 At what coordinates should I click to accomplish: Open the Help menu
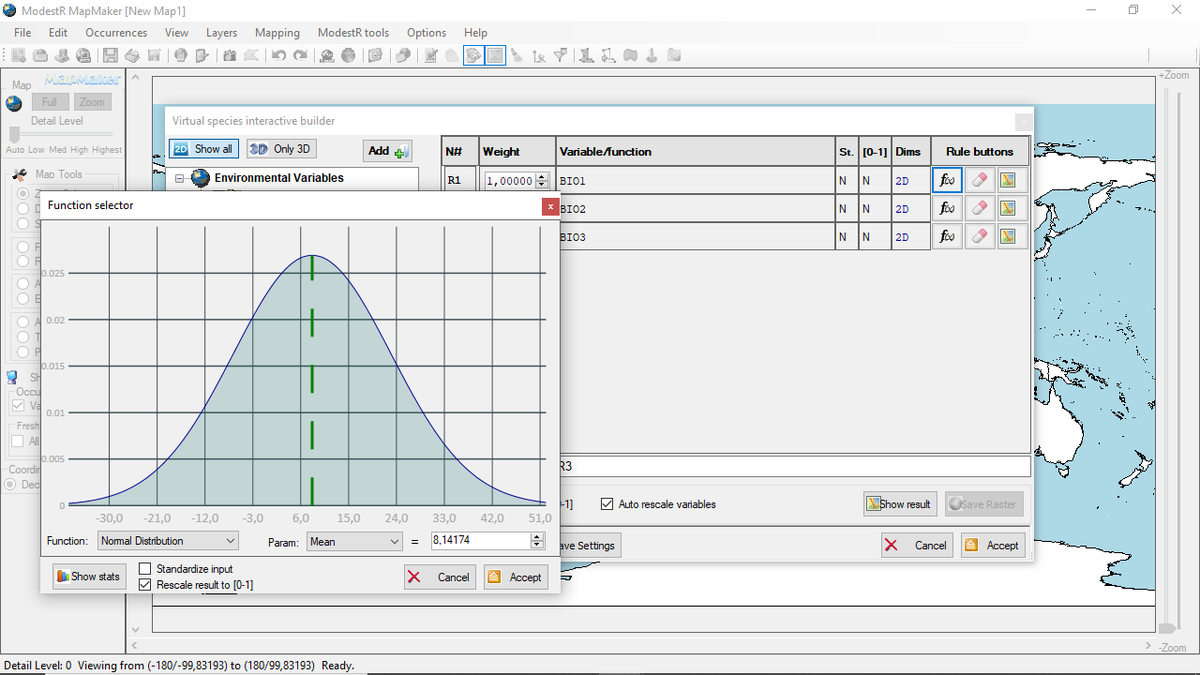tap(476, 32)
